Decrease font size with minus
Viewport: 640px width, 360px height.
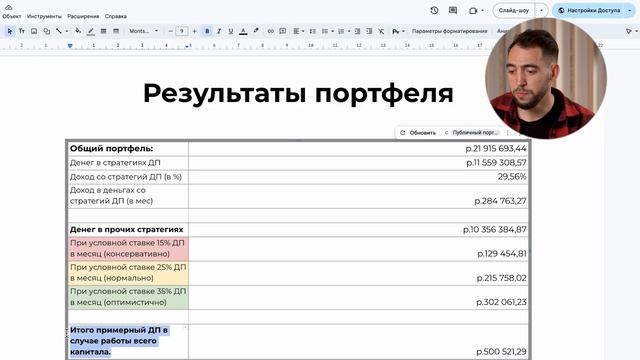click(171, 31)
